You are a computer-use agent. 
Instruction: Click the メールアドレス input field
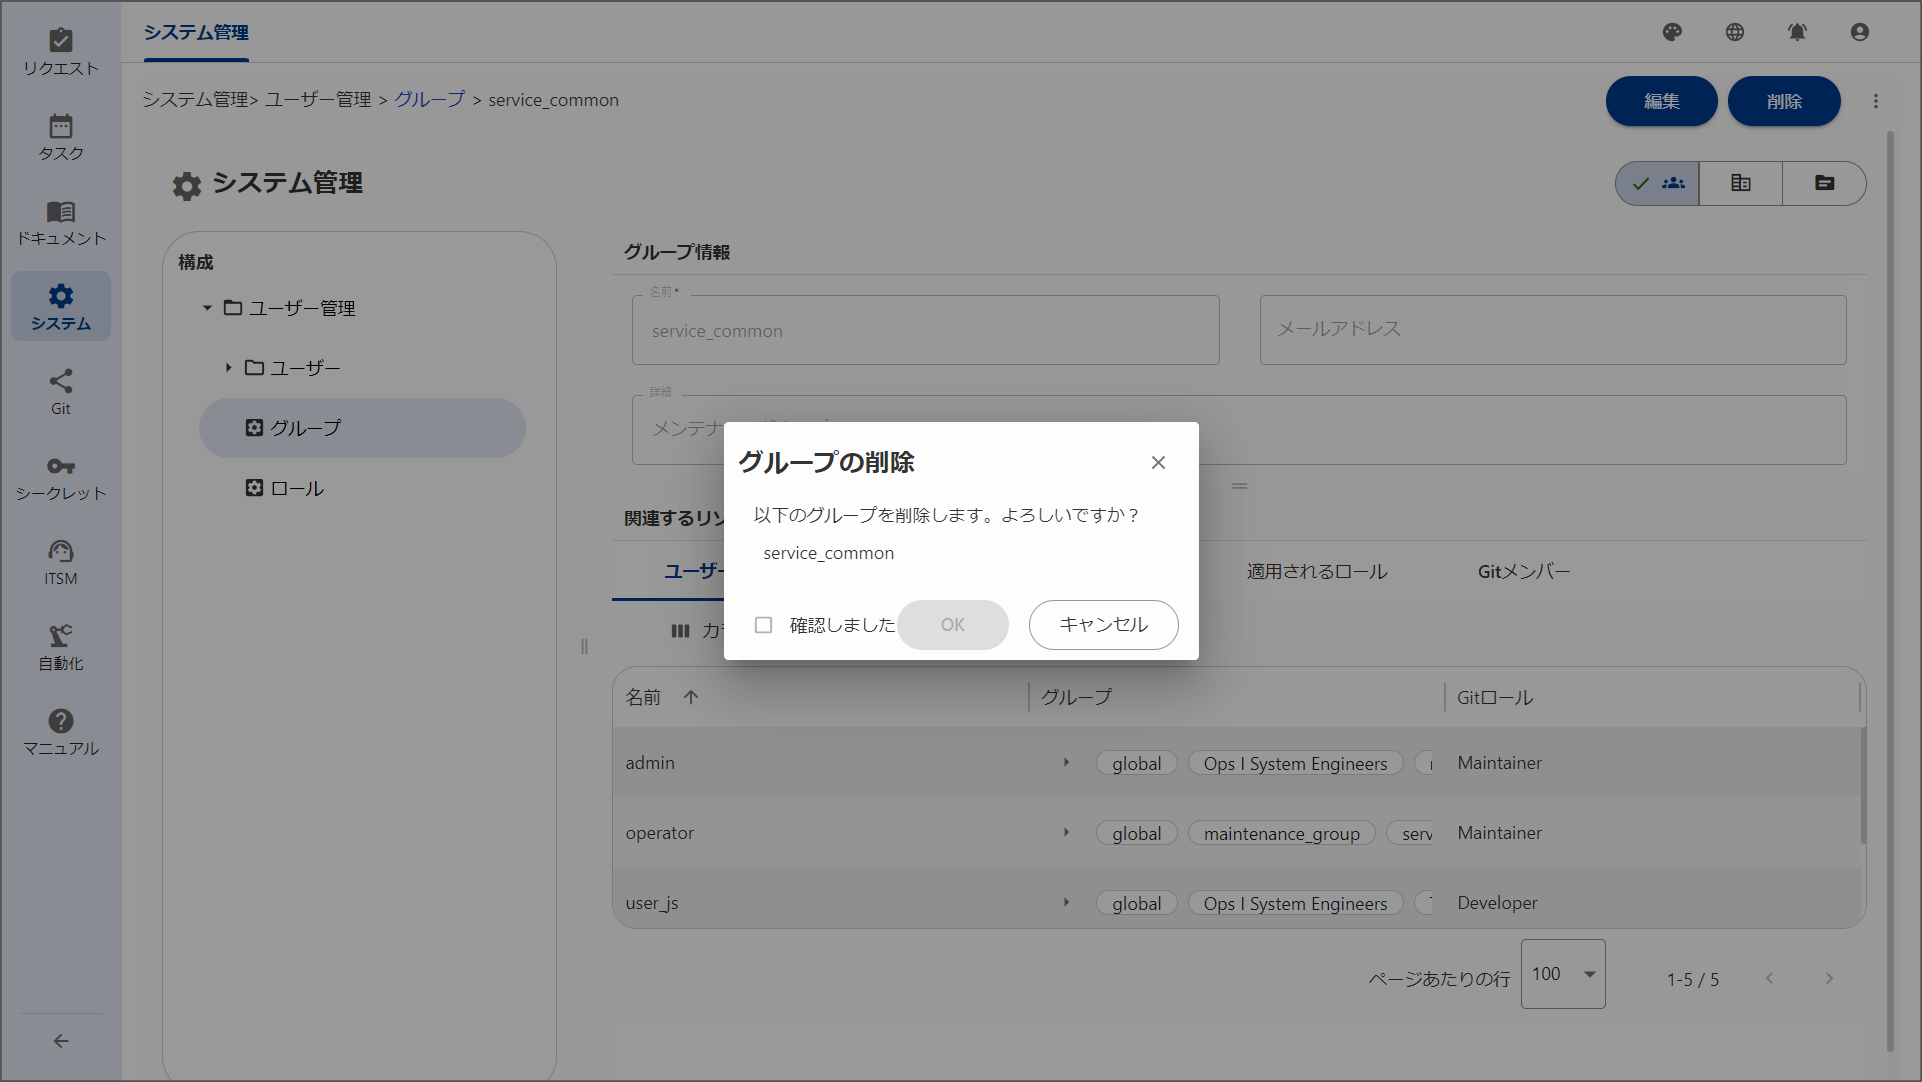[x=1553, y=330]
